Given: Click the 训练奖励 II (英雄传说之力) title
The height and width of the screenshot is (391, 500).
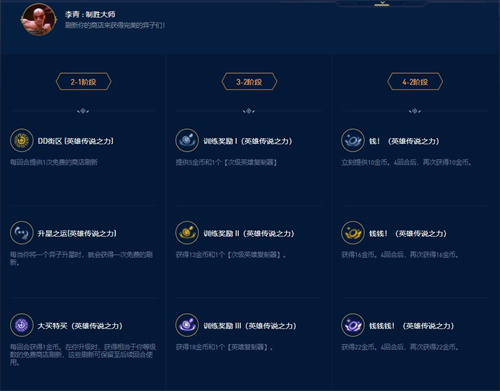Looking at the screenshot, I should tap(249, 233).
